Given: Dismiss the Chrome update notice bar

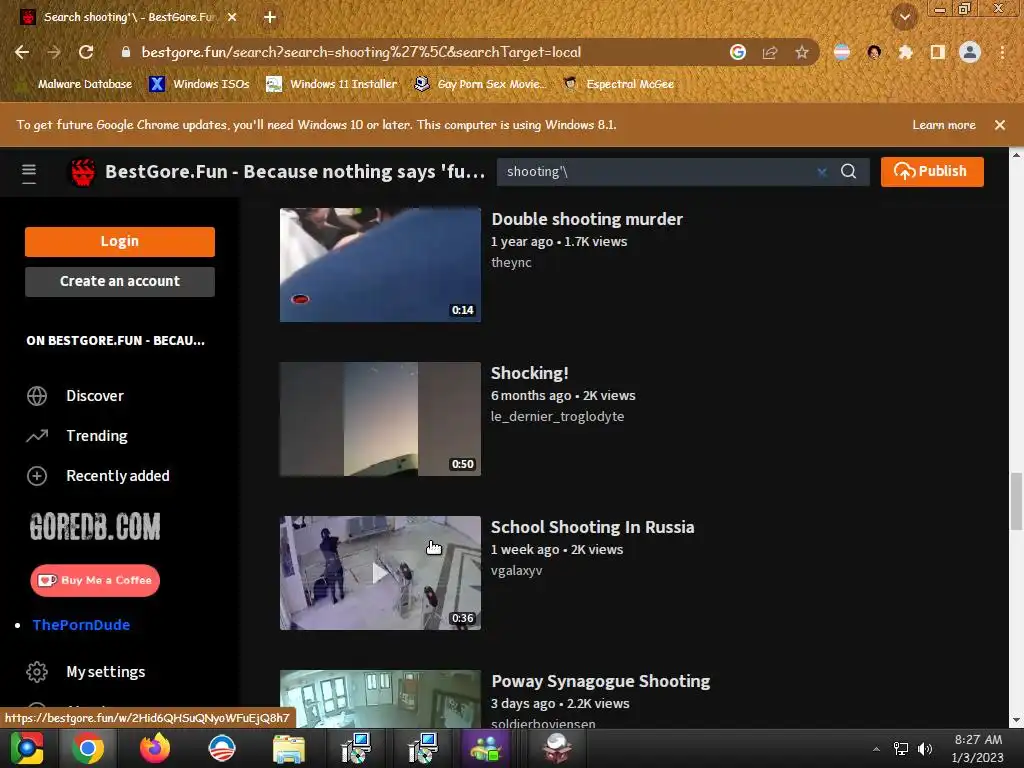Looking at the screenshot, I should (1000, 125).
